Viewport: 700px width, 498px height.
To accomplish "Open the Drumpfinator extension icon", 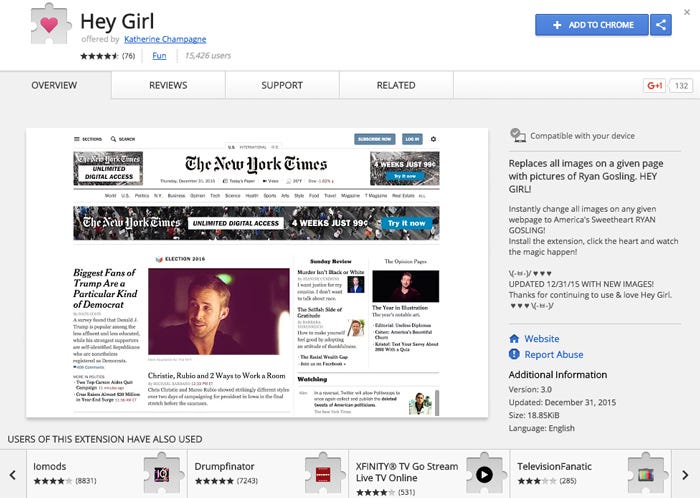I will [323, 474].
